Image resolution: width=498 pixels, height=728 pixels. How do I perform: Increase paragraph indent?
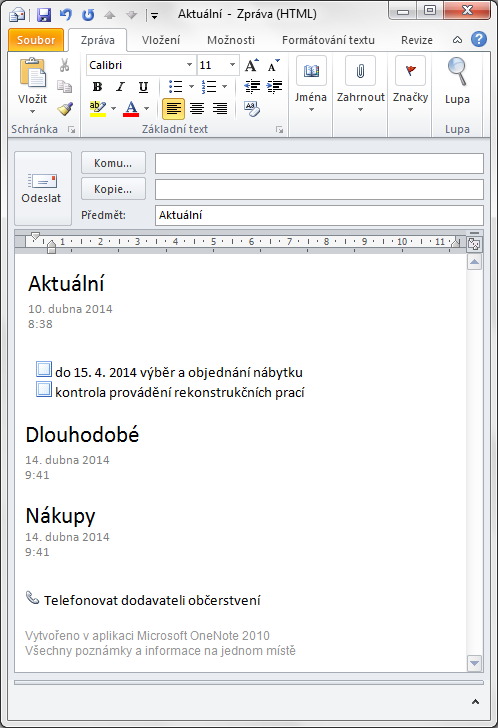point(274,86)
